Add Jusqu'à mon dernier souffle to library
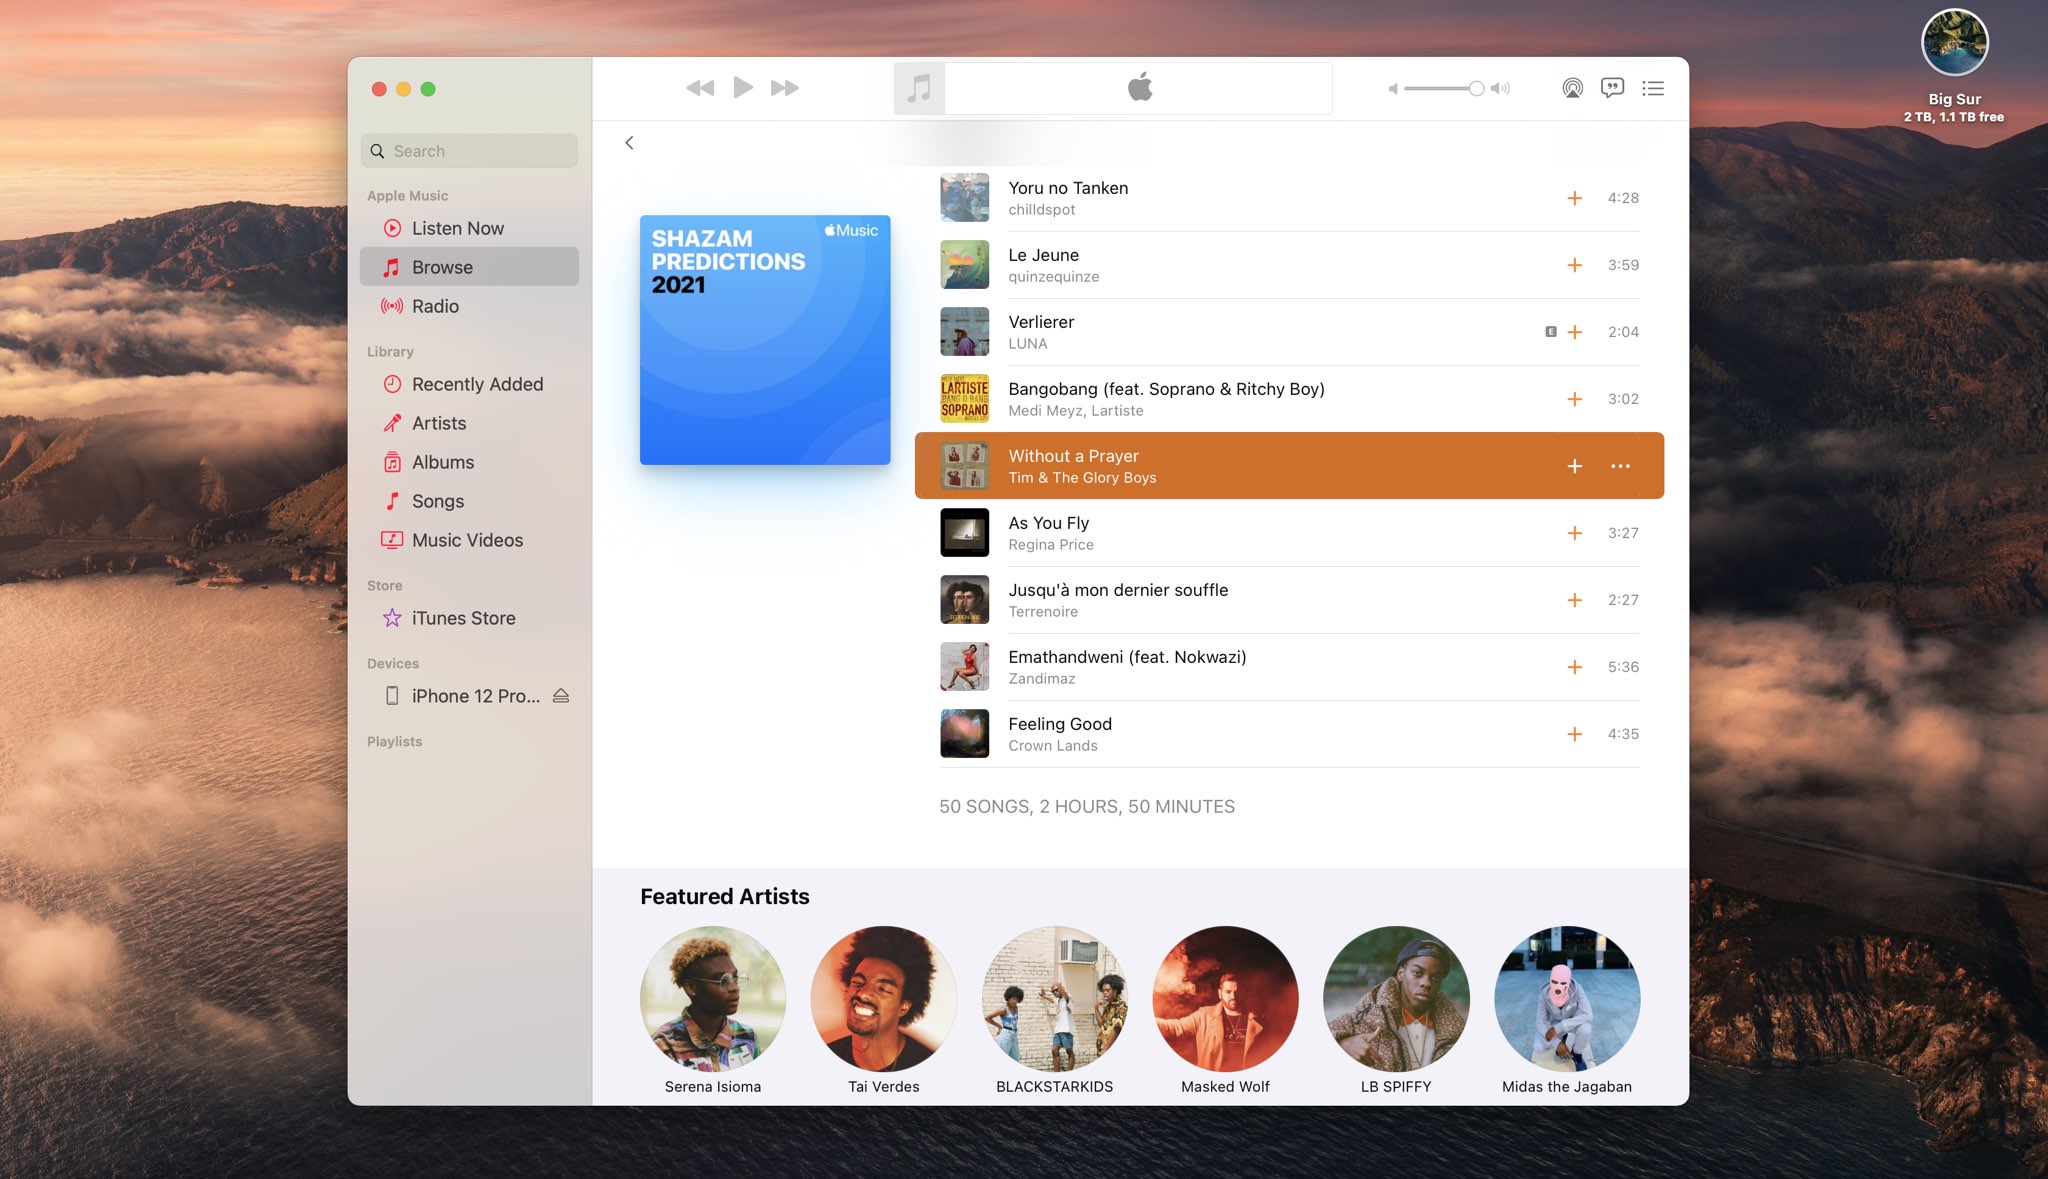This screenshot has width=2048, height=1179. click(1574, 600)
